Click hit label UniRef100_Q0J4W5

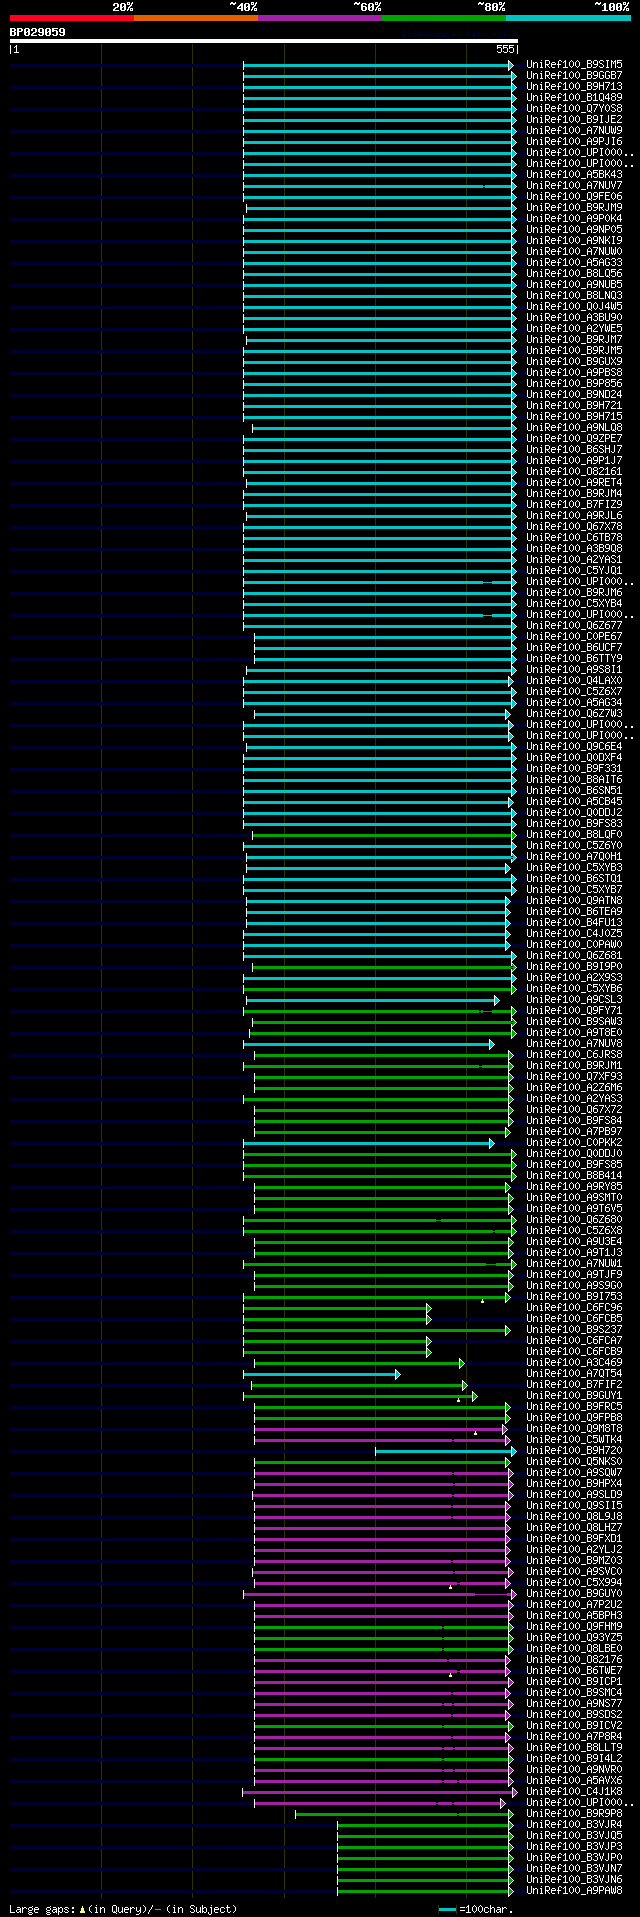(574, 307)
